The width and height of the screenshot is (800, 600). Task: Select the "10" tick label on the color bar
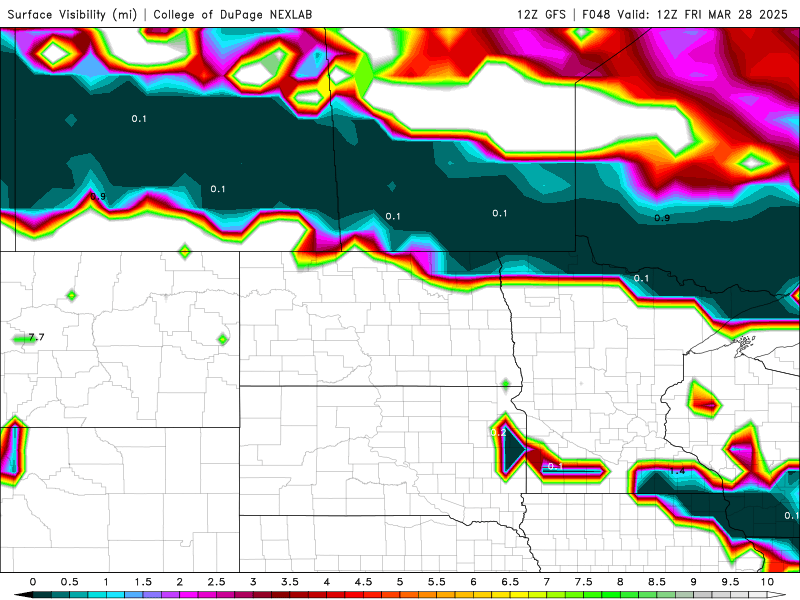767,582
